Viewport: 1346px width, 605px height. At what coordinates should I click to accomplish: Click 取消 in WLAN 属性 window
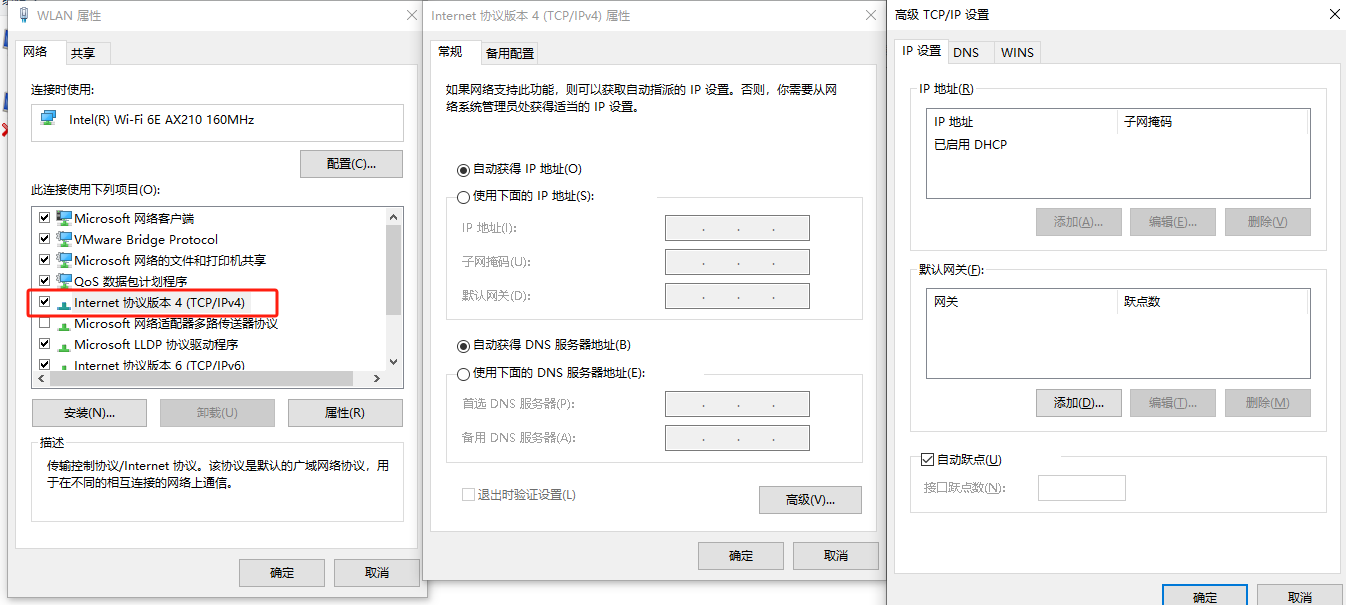tap(376, 573)
